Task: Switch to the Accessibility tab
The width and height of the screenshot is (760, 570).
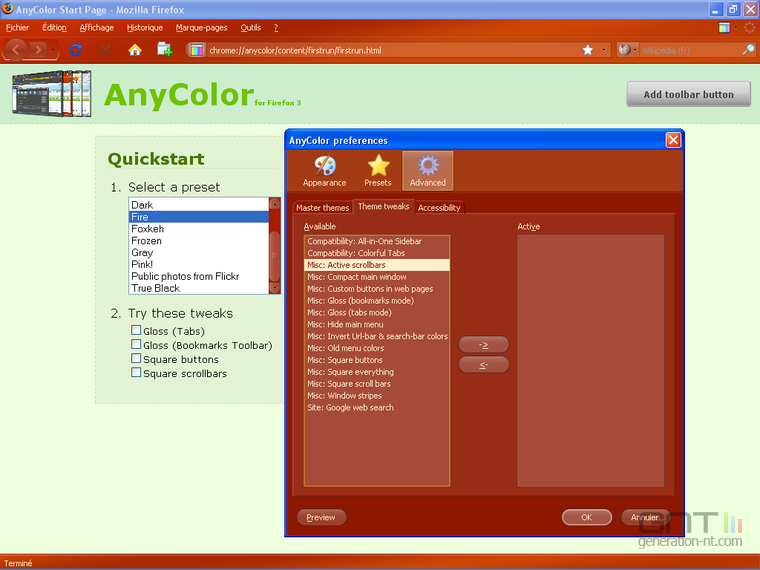Action: [x=439, y=207]
